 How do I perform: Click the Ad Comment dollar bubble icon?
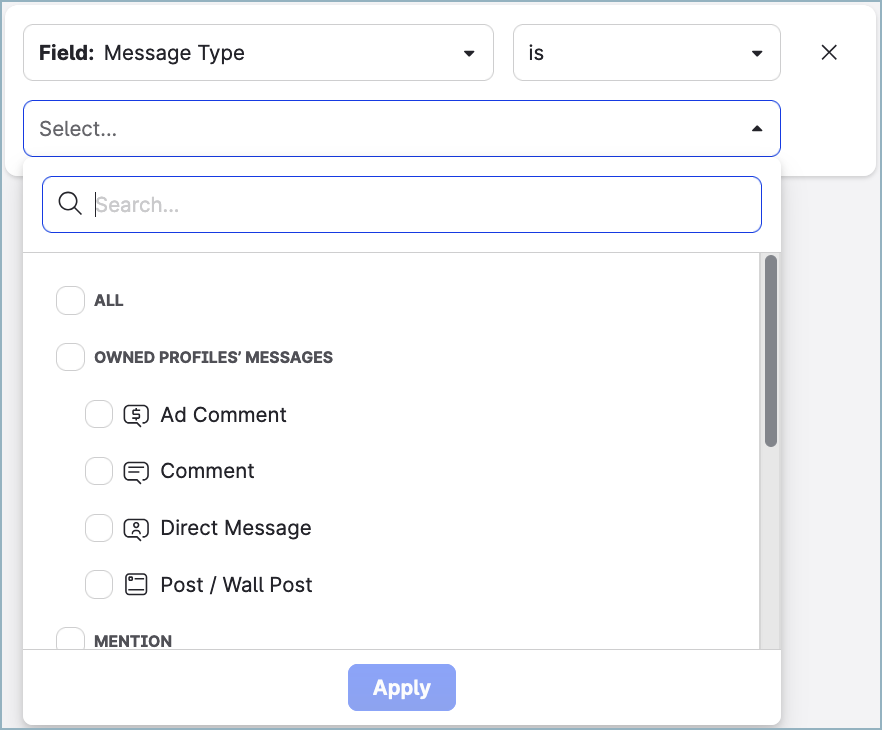(136, 415)
